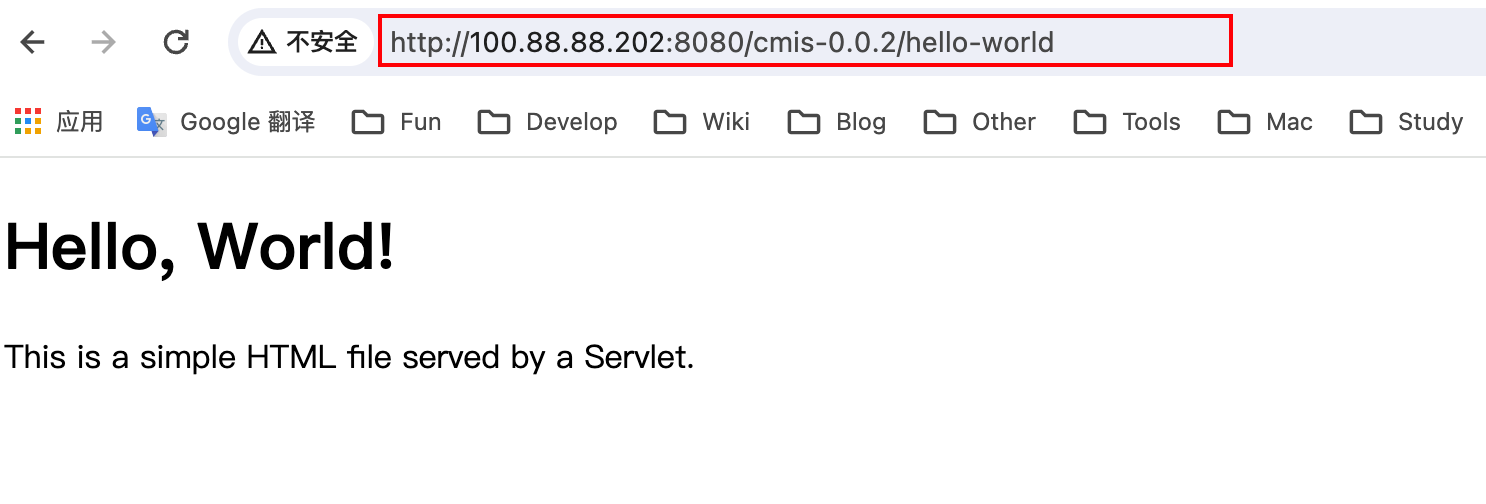
Task: Focus the hello-world URL address field
Action: 805,42
